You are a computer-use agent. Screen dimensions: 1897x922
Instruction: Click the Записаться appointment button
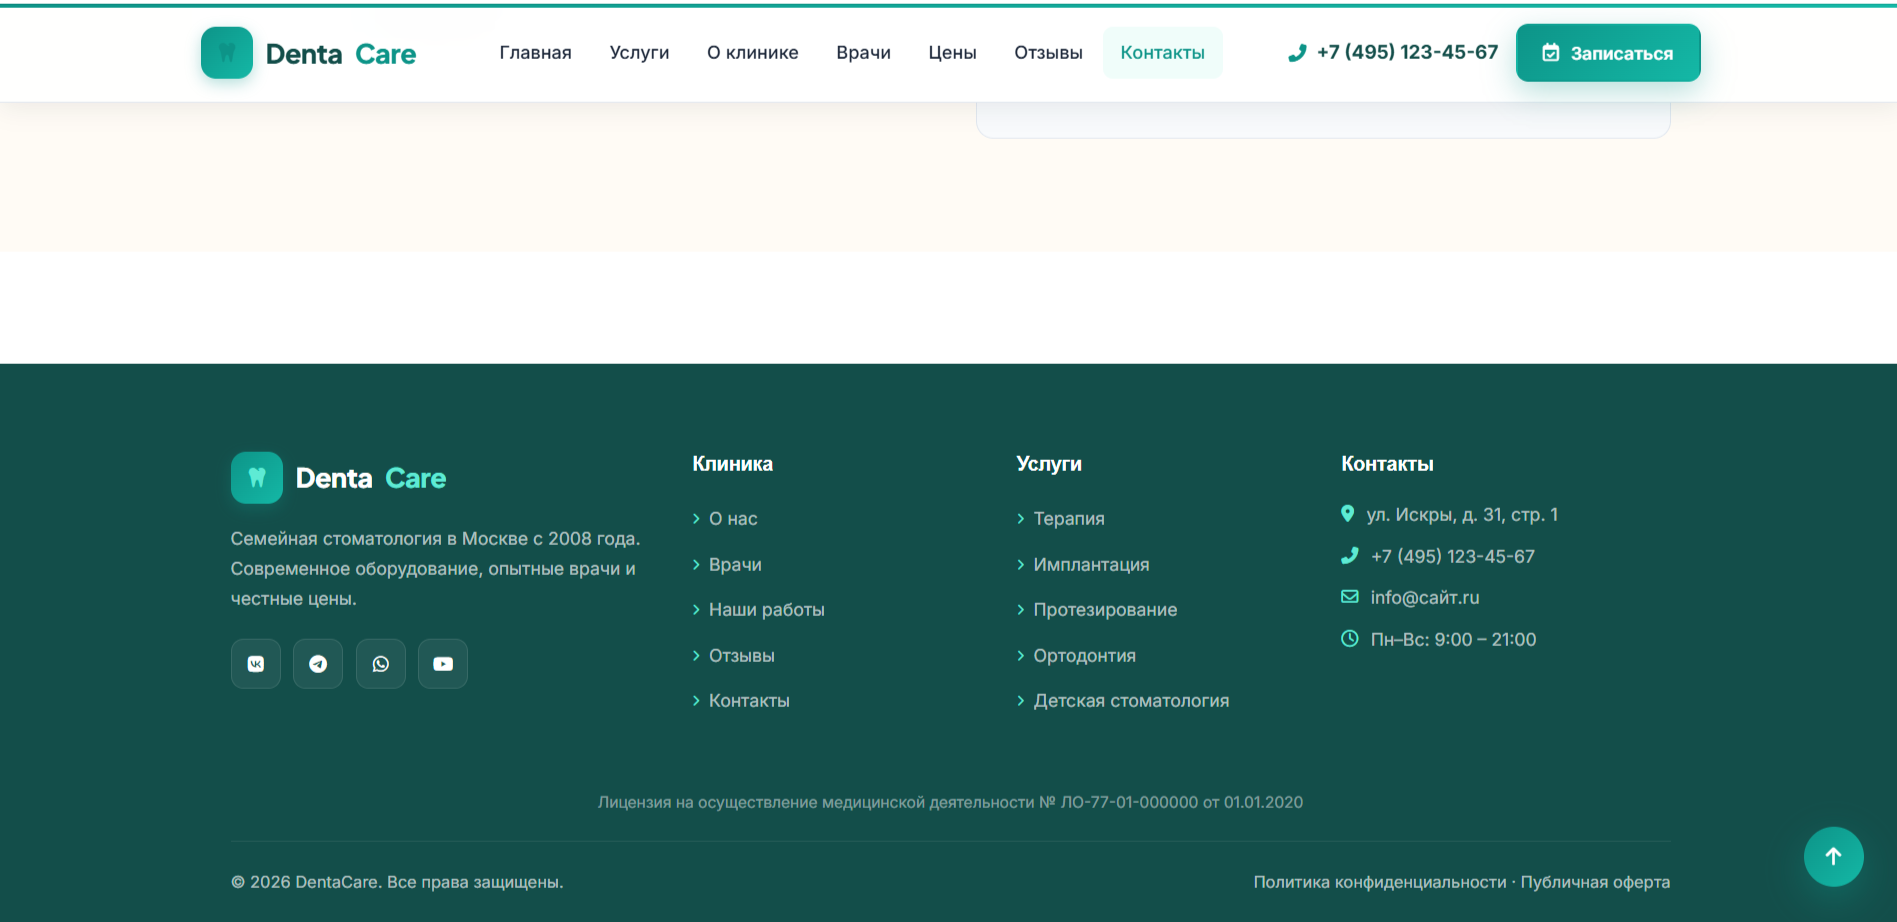1608,53
